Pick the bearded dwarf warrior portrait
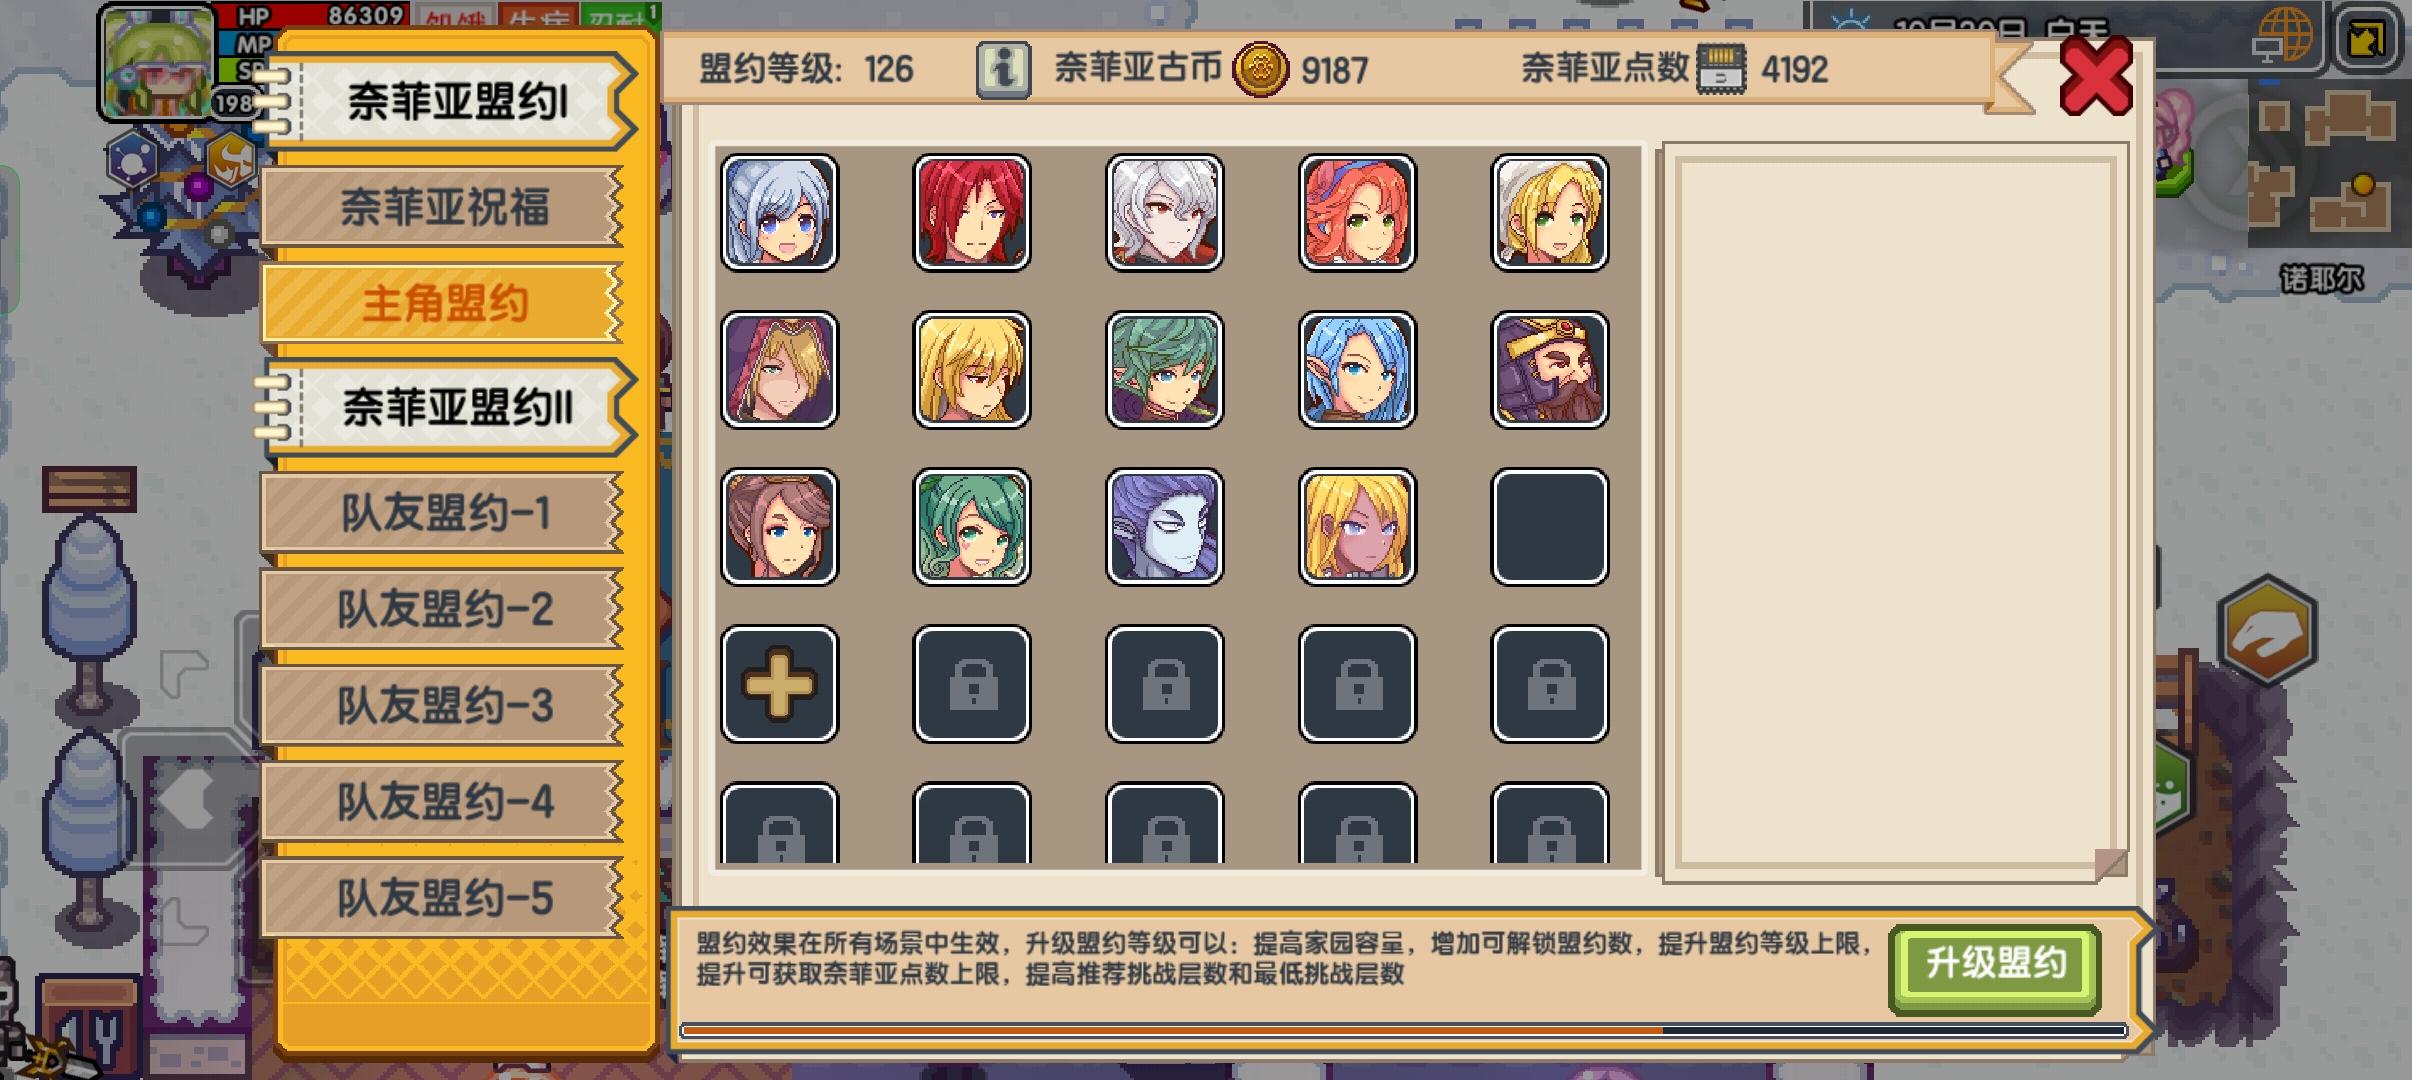This screenshot has width=2412, height=1080. (x=1550, y=369)
